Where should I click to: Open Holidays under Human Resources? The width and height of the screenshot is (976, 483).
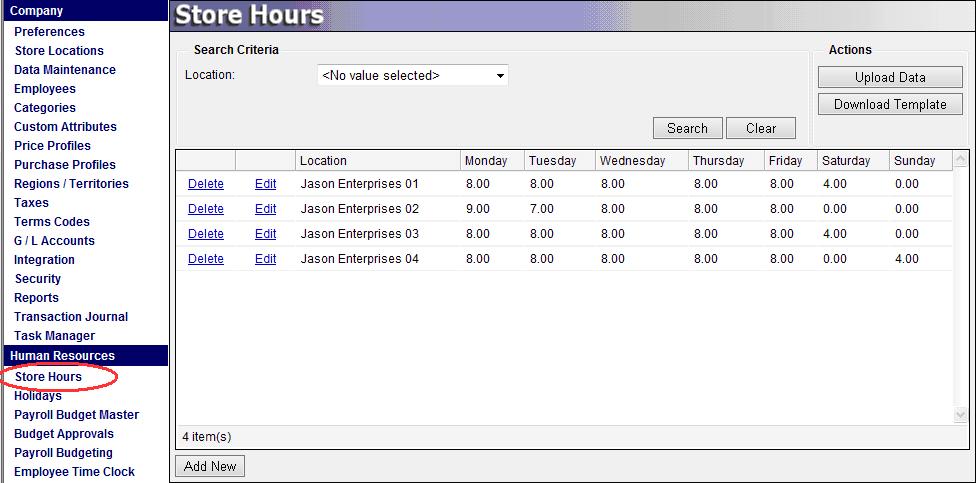(38, 396)
